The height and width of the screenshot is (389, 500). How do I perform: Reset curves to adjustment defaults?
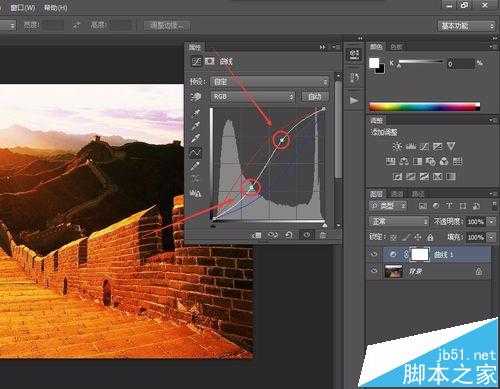(x=289, y=235)
